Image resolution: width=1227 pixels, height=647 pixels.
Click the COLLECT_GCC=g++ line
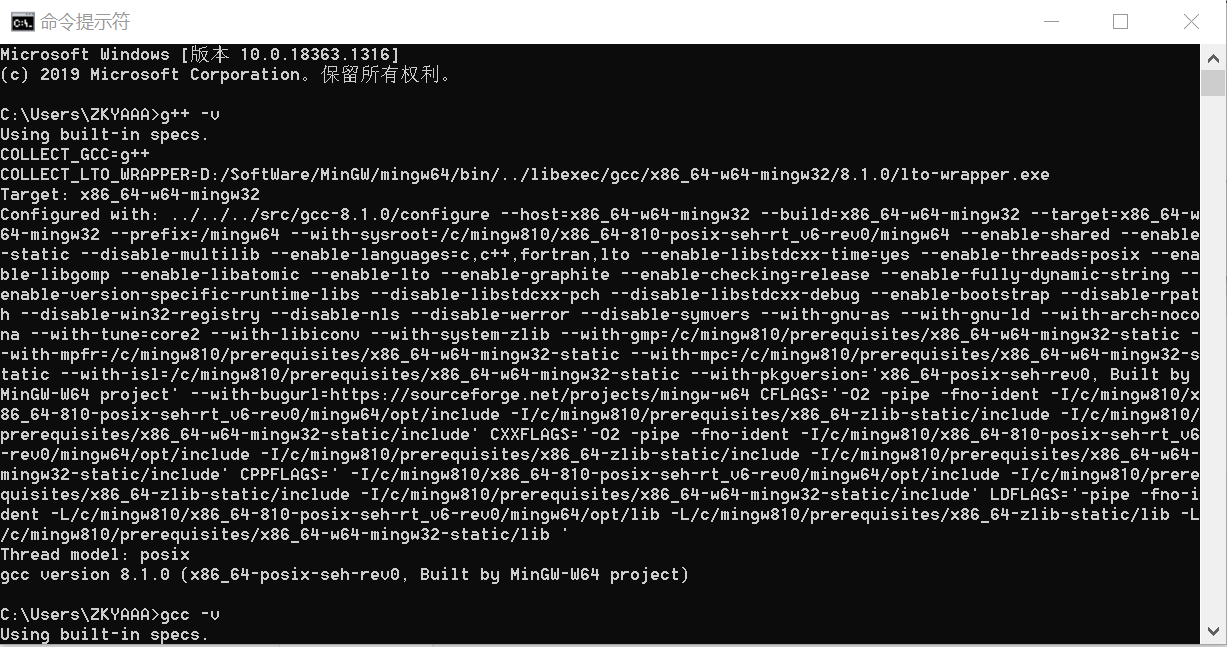pyautogui.click(x=75, y=154)
